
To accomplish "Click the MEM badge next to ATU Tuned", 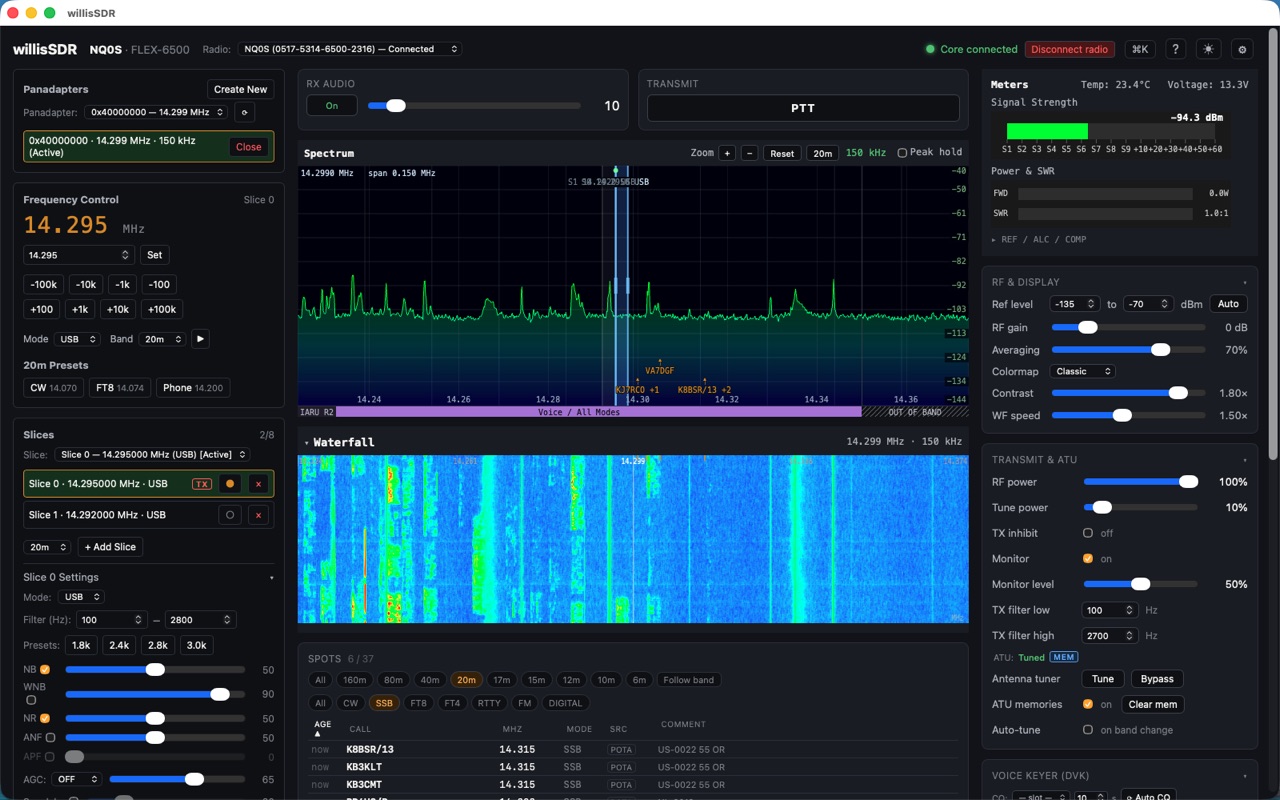I will (x=1063, y=657).
